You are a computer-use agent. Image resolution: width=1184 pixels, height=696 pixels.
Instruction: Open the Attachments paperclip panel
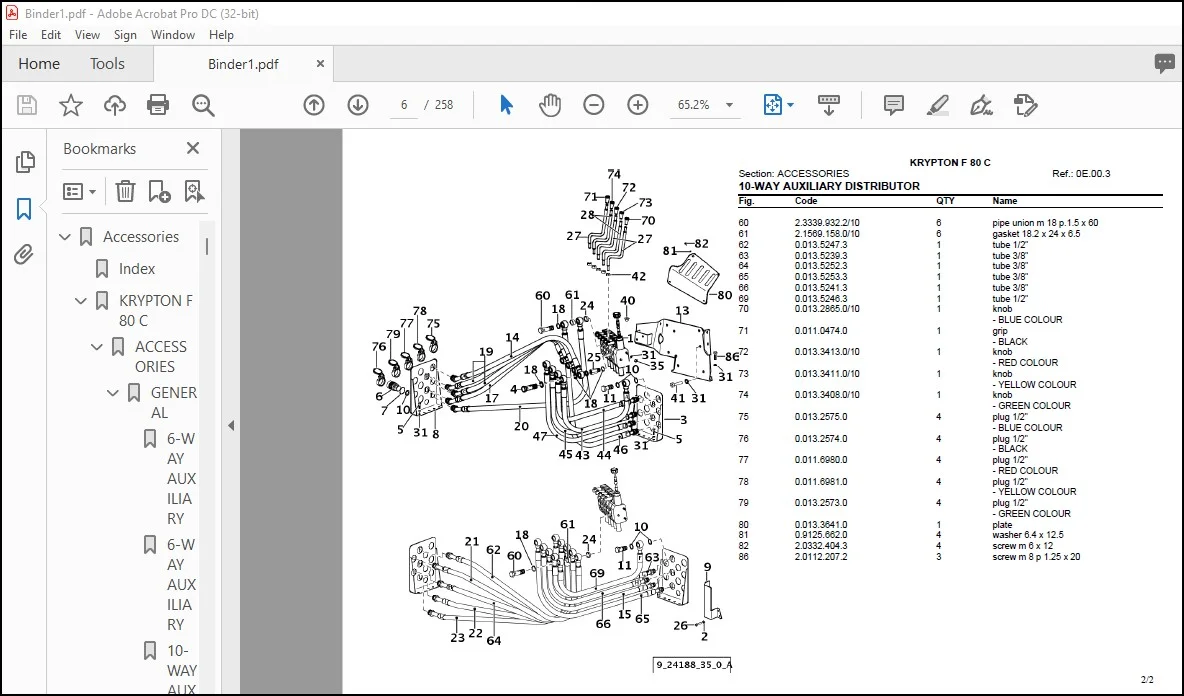pyautogui.click(x=24, y=254)
